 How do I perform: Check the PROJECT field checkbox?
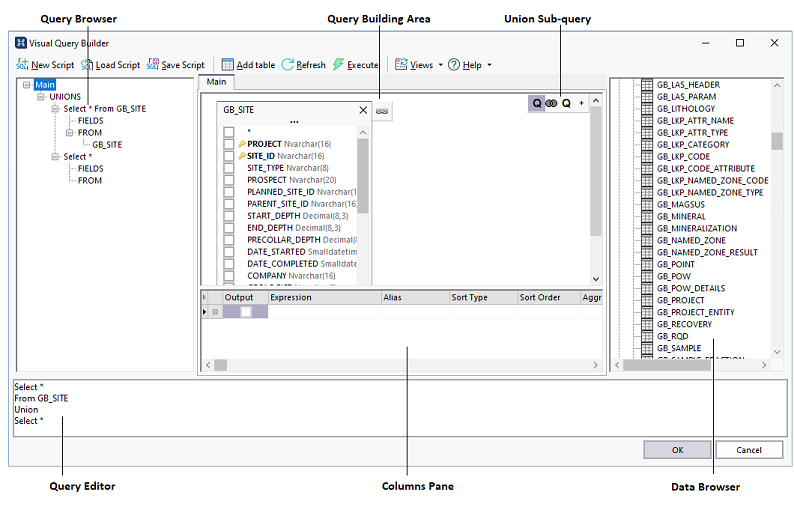[229, 144]
